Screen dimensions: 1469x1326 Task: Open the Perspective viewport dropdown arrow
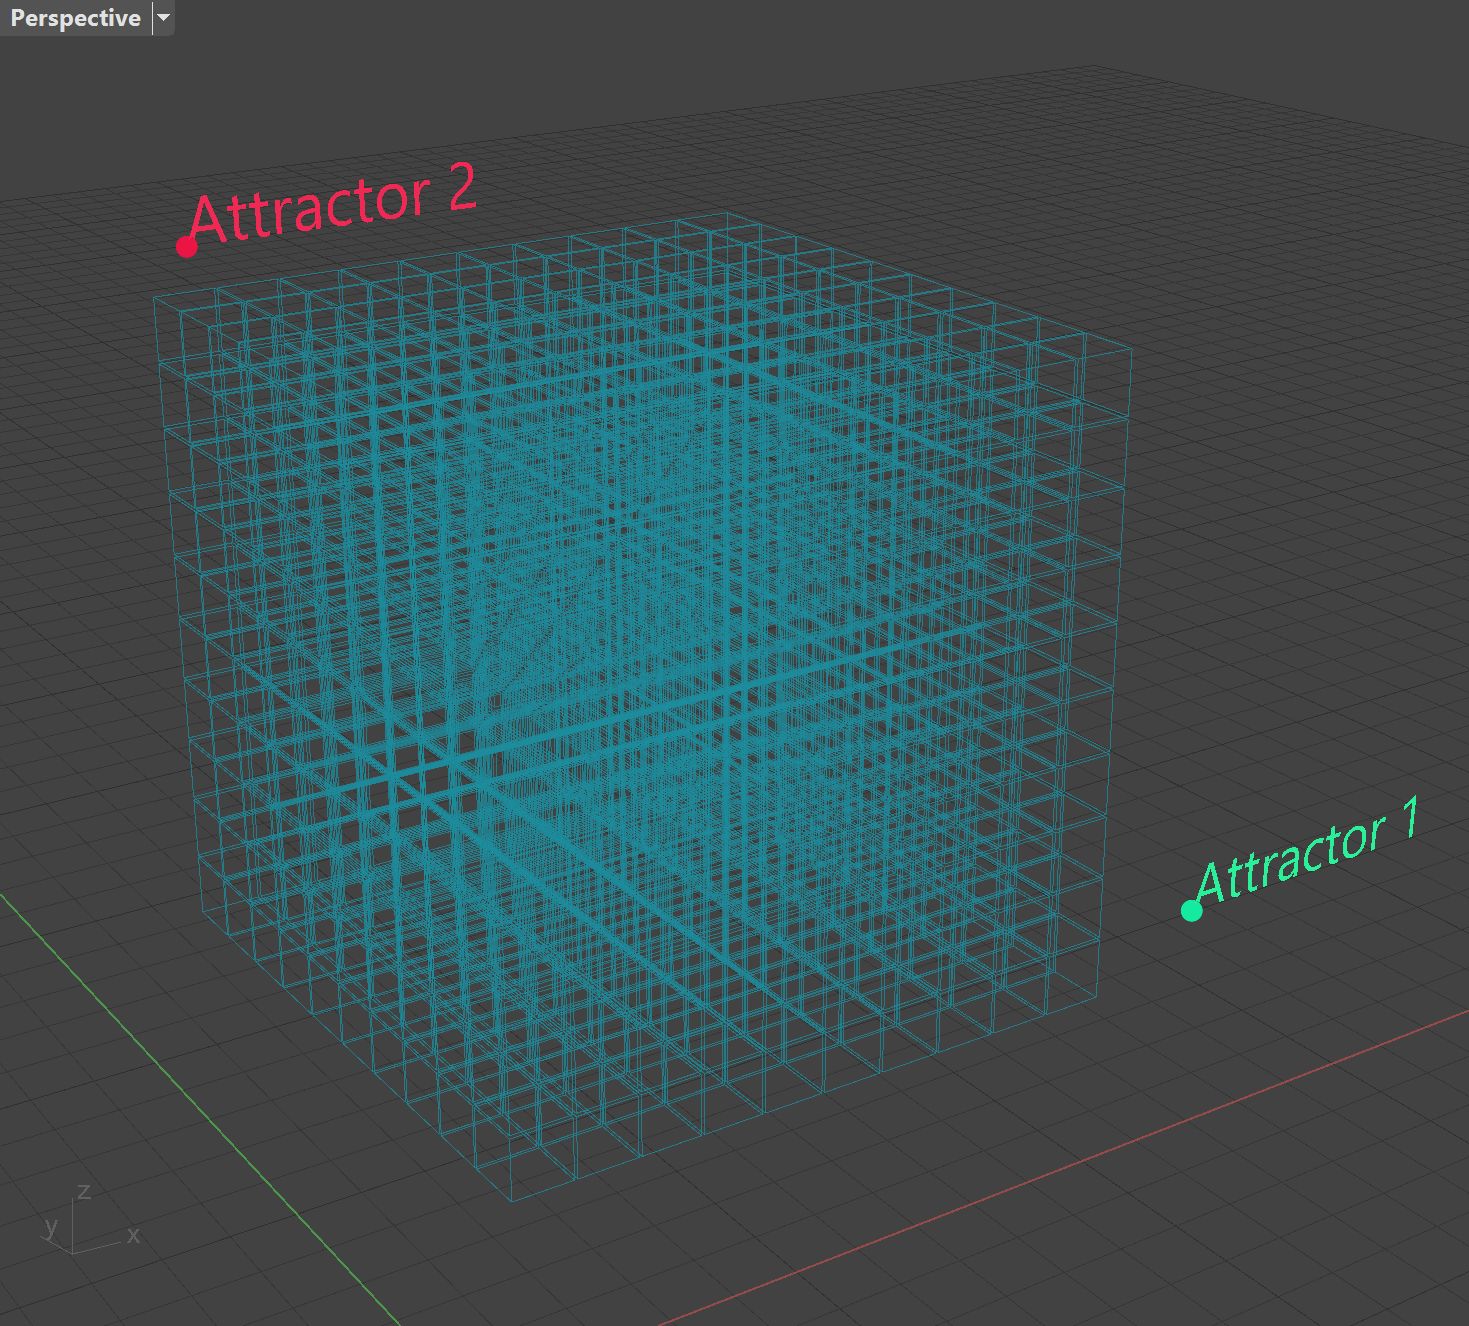click(x=163, y=18)
